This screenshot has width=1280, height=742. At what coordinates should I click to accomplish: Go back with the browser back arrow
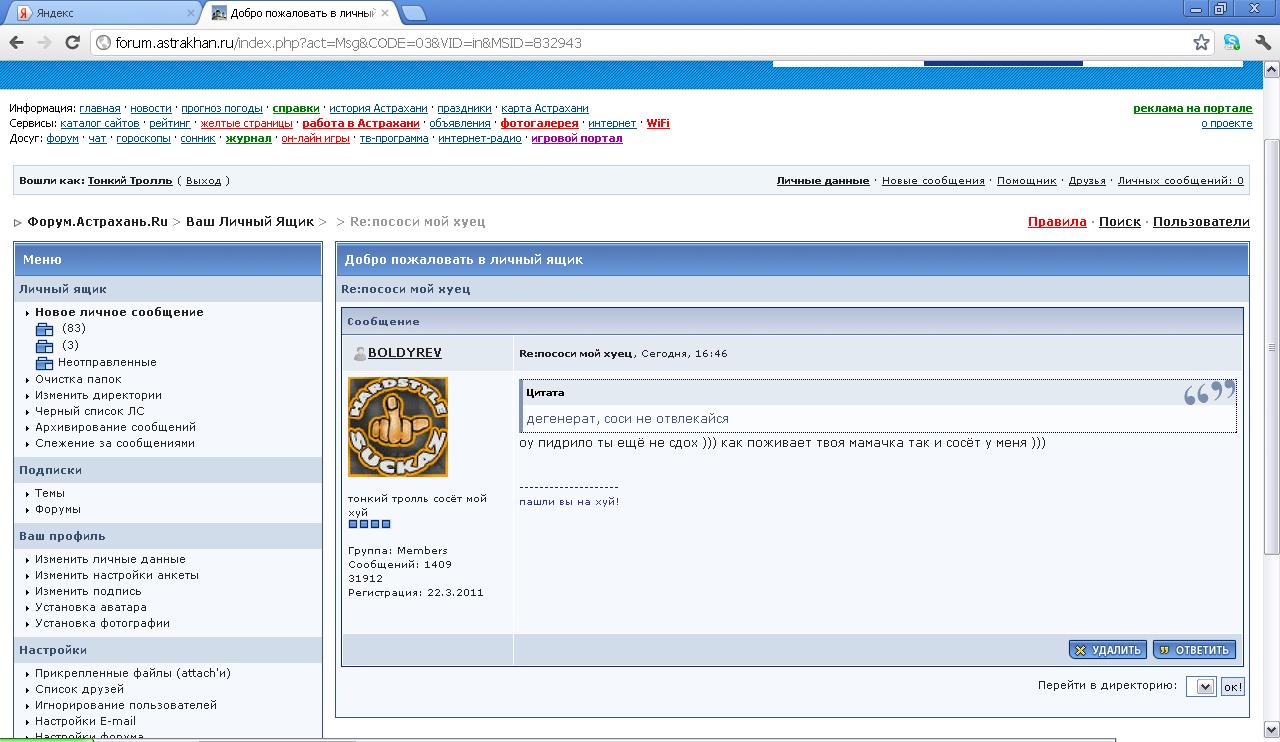pyautogui.click(x=16, y=42)
